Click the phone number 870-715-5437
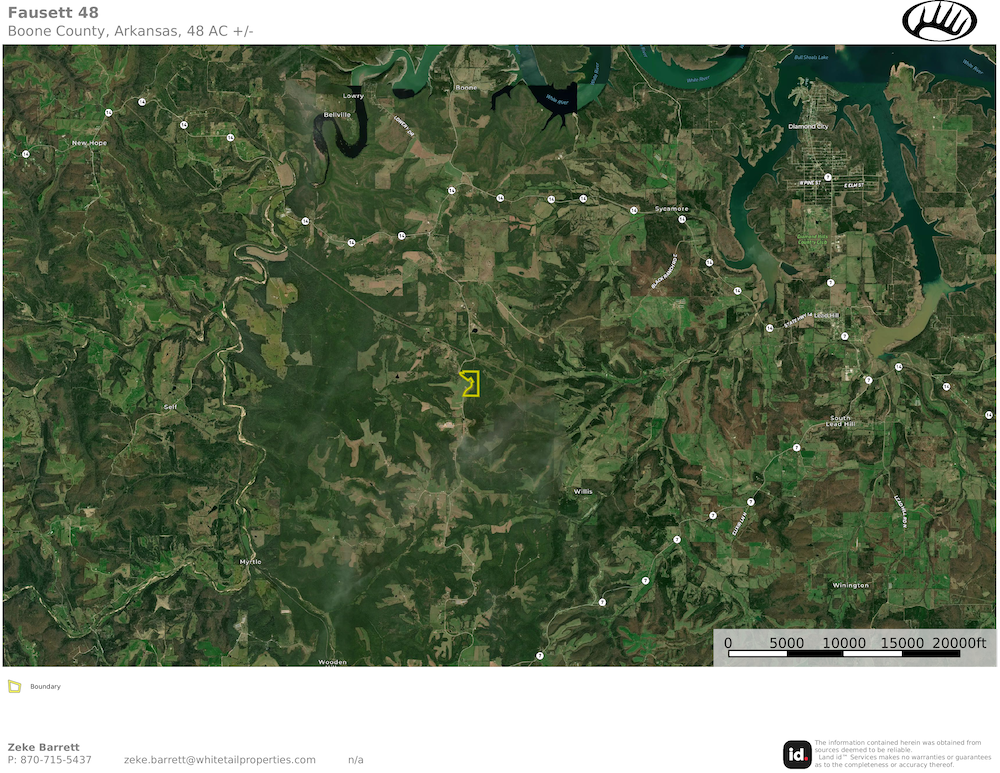1000x773 pixels. 56,760
